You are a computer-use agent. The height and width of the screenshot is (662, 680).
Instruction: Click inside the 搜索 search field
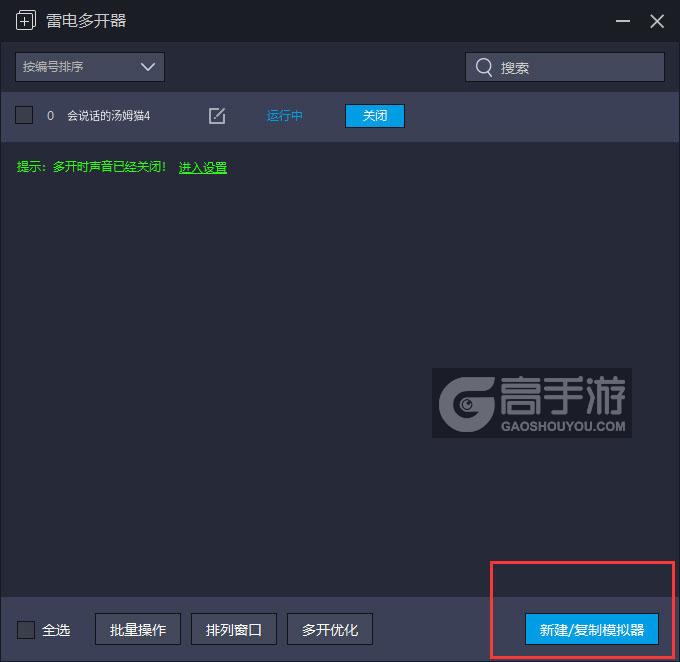coord(565,67)
